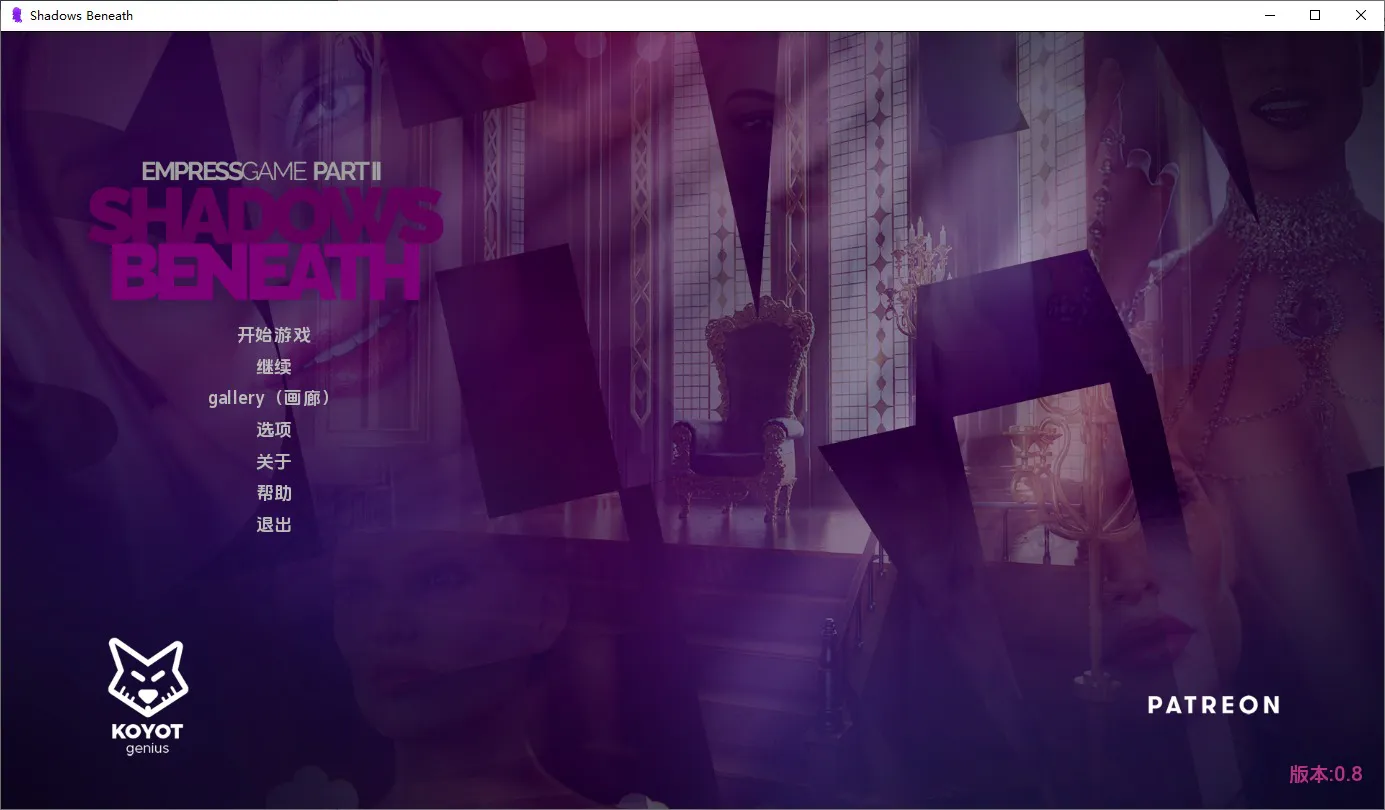The image size is (1385, 810).
Task: Close the Shadows Beneath window
Action: [x=1361, y=15]
